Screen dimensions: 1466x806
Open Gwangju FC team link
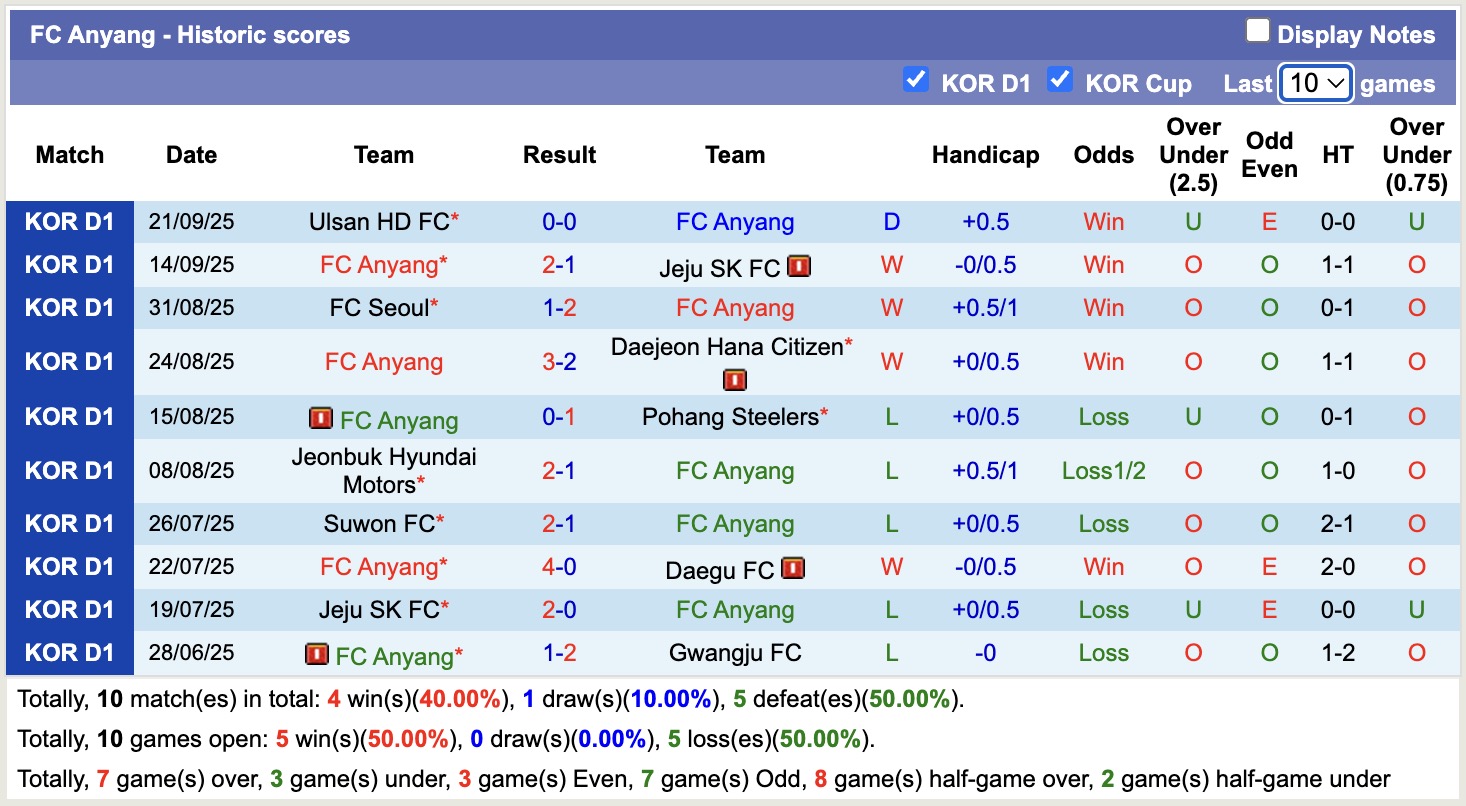click(735, 653)
